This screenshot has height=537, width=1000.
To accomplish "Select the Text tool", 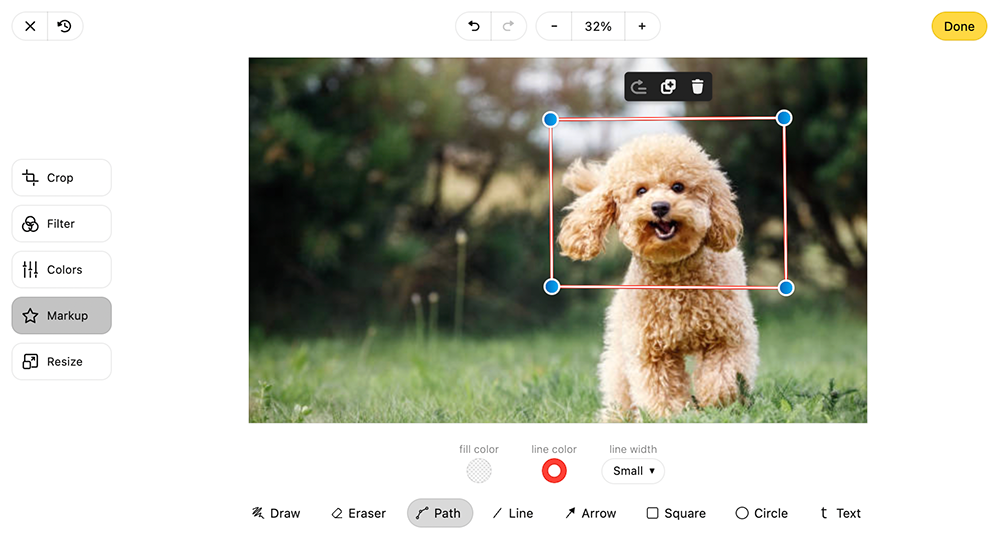I will point(840,513).
